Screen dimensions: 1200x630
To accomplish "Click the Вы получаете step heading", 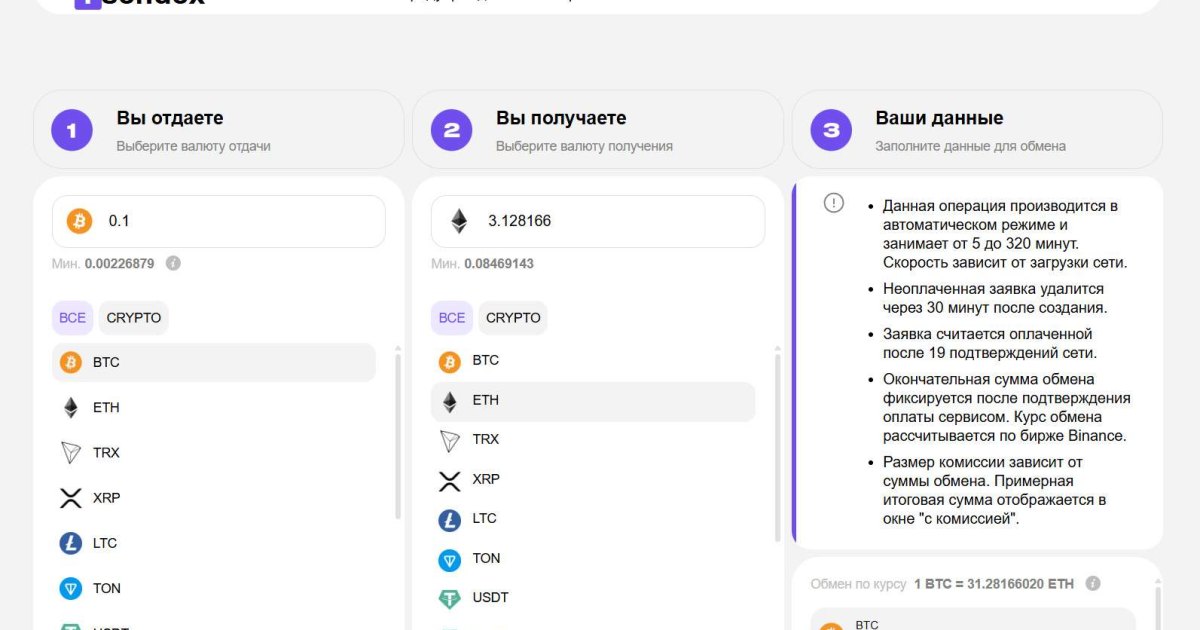I will click(x=561, y=118).
